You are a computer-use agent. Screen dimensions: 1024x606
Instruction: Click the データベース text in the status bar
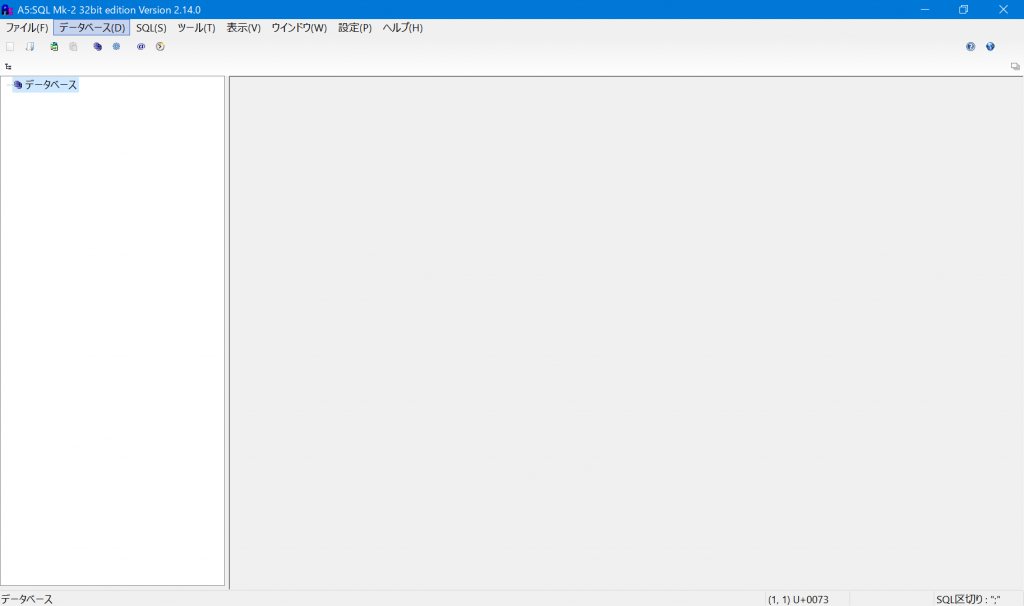tap(27, 599)
